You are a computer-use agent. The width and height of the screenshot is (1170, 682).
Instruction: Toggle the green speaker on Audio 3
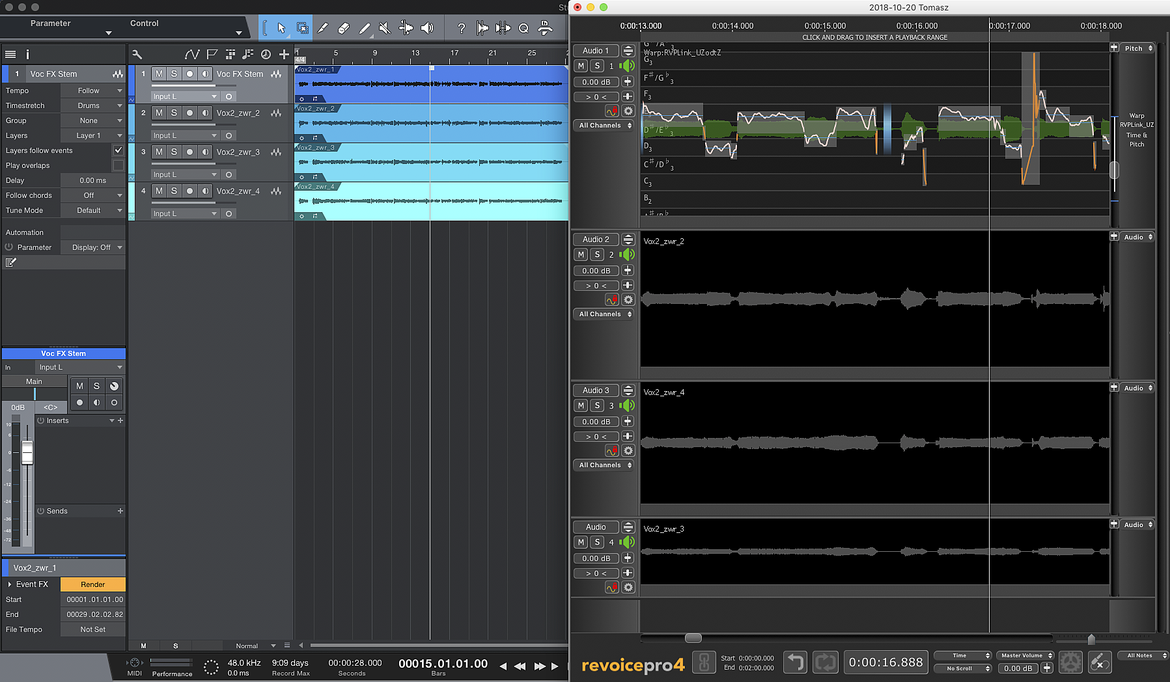[627, 405]
